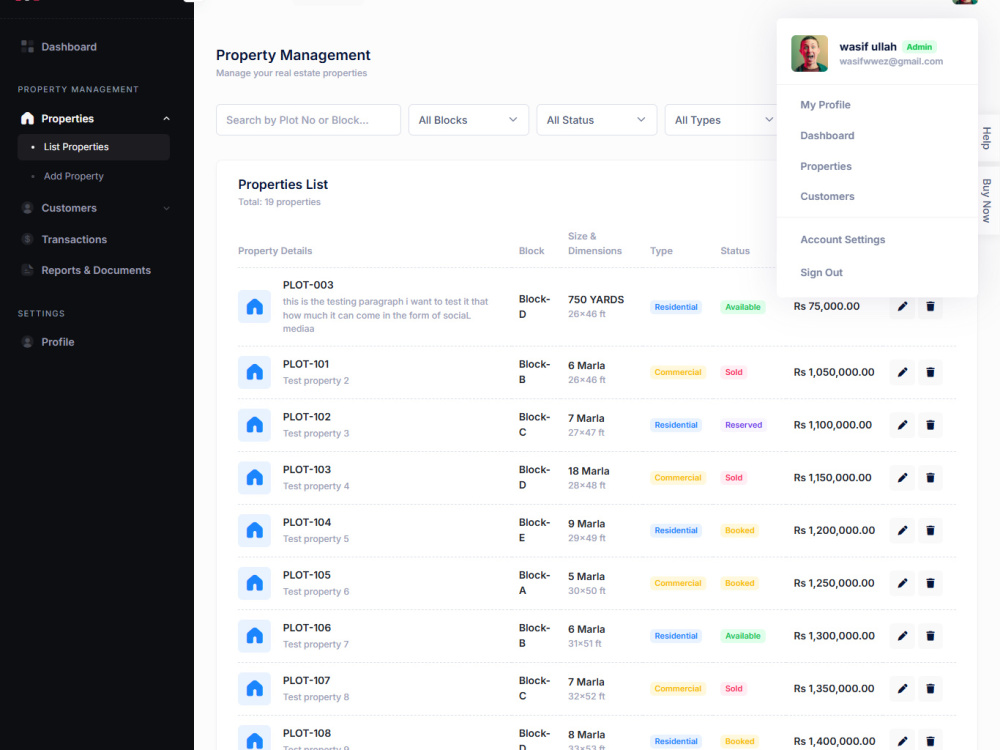Screen dimensions: 1000x750
Task: Choose Properties in the user menu
Action: 826,166
